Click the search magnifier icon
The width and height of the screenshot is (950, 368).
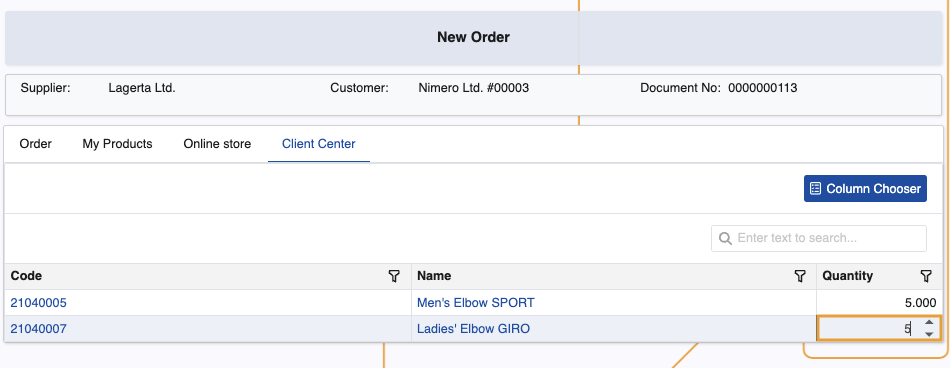pos(725,238)
